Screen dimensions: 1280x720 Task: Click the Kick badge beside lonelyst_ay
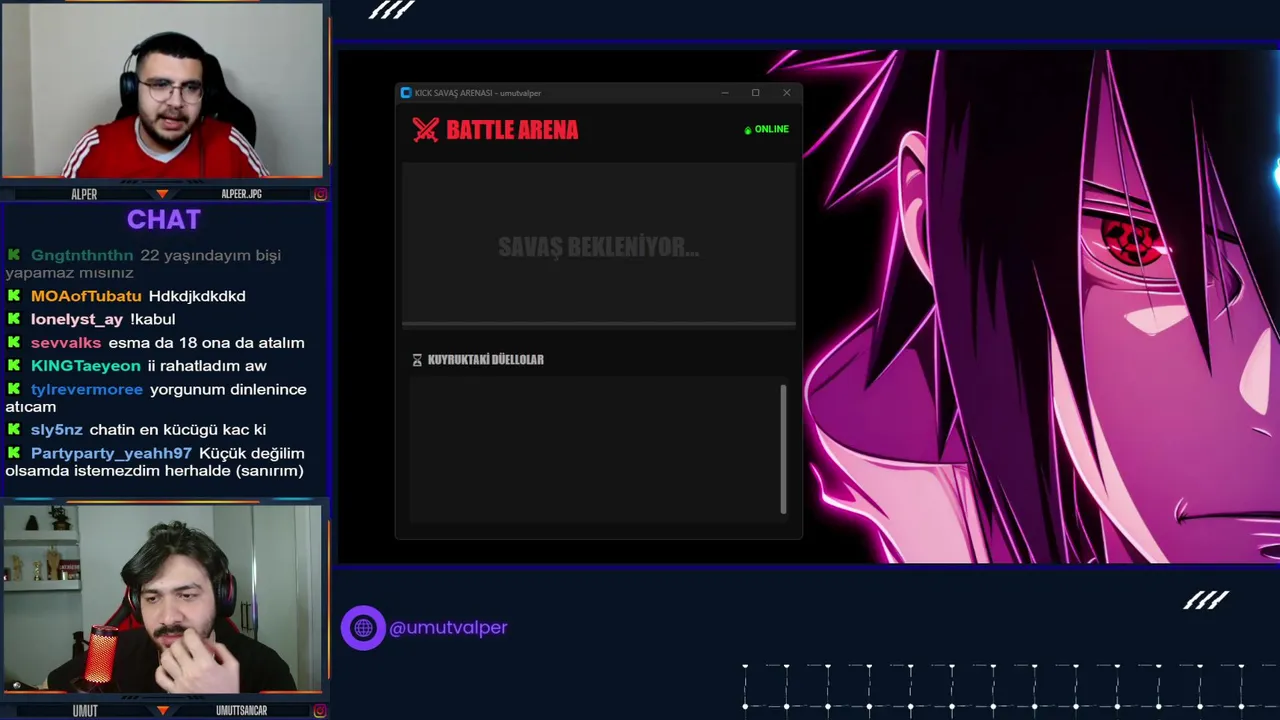tap(14, 319)
